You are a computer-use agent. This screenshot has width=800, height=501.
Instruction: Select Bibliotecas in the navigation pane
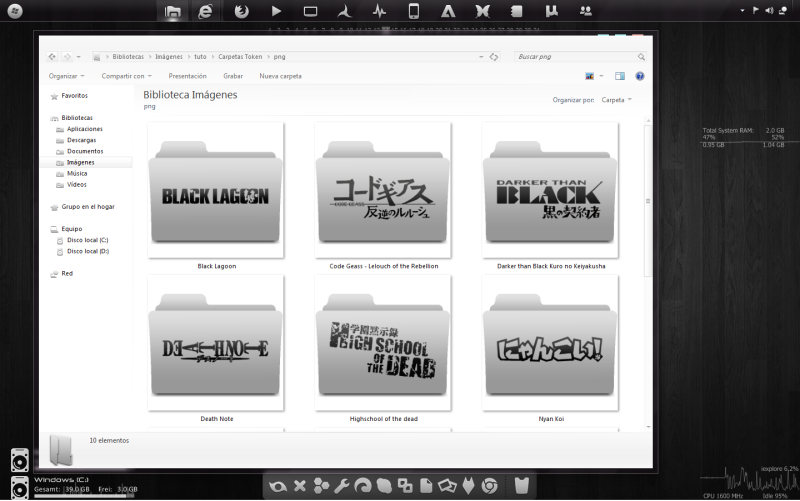tap(77, 118)
